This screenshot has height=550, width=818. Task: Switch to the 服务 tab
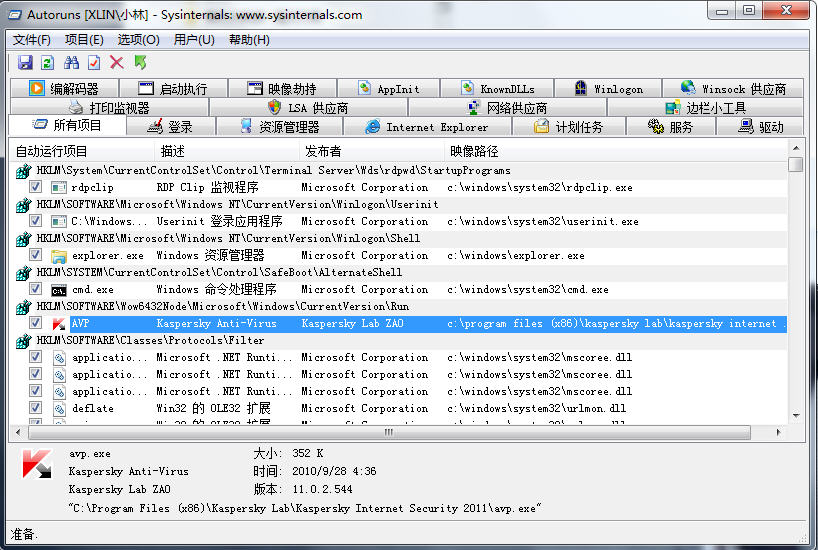coord(670,127)
